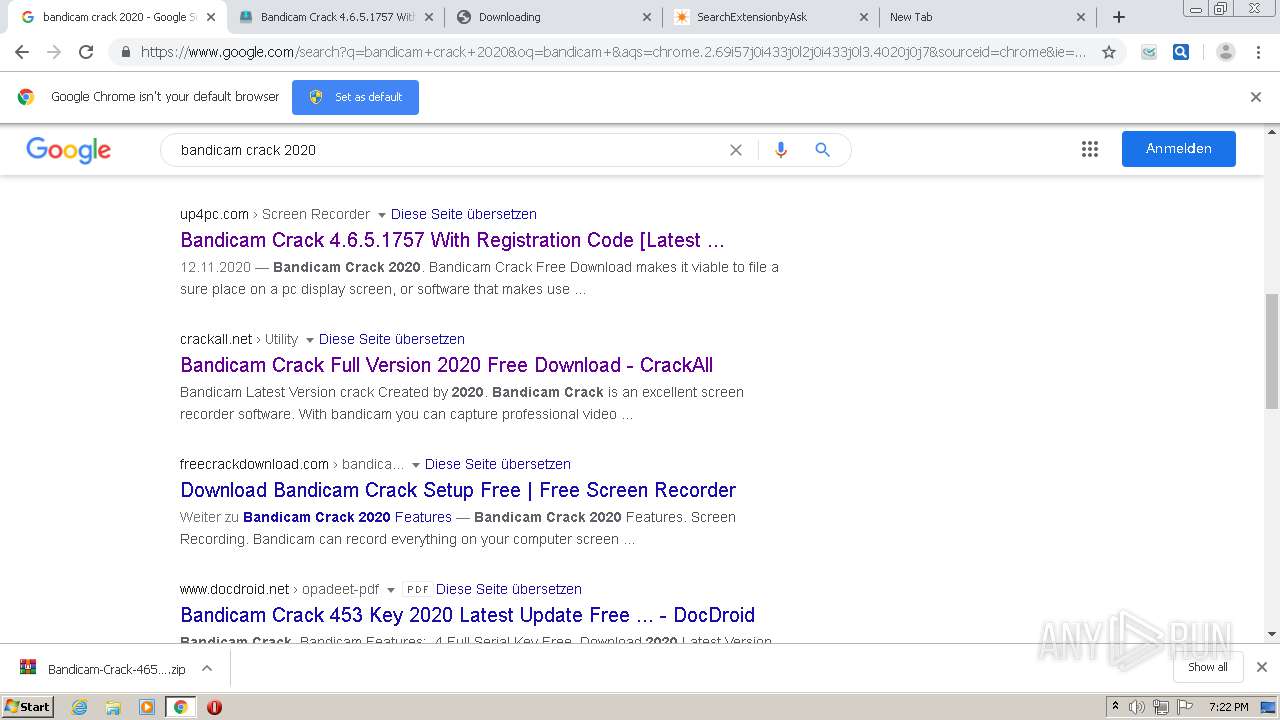1280x720 pixels.
Task: Translate the docdroid.net page link
Action: (x=509, y=589)
